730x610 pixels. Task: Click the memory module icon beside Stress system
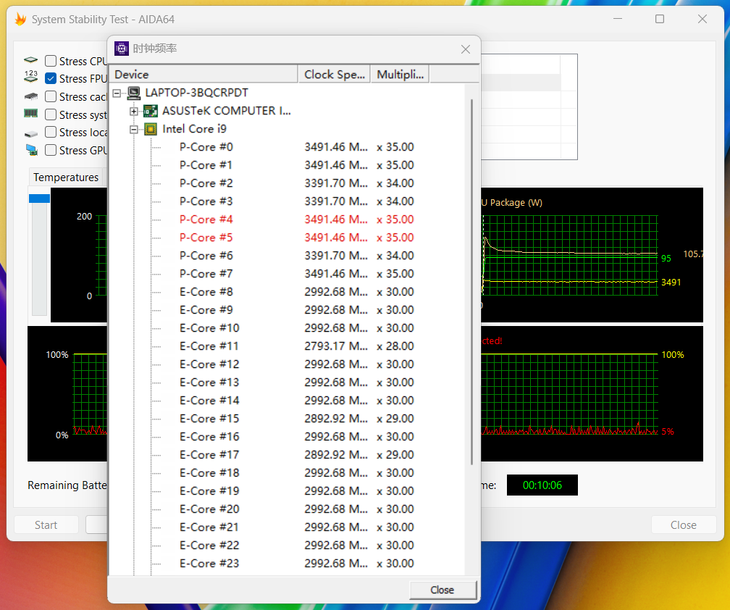click(31, 113)
